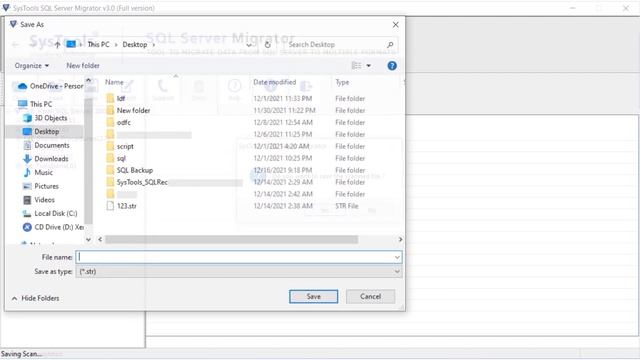
Task: Collapse folders with Hide Folders
Action: tap(36, 298)
